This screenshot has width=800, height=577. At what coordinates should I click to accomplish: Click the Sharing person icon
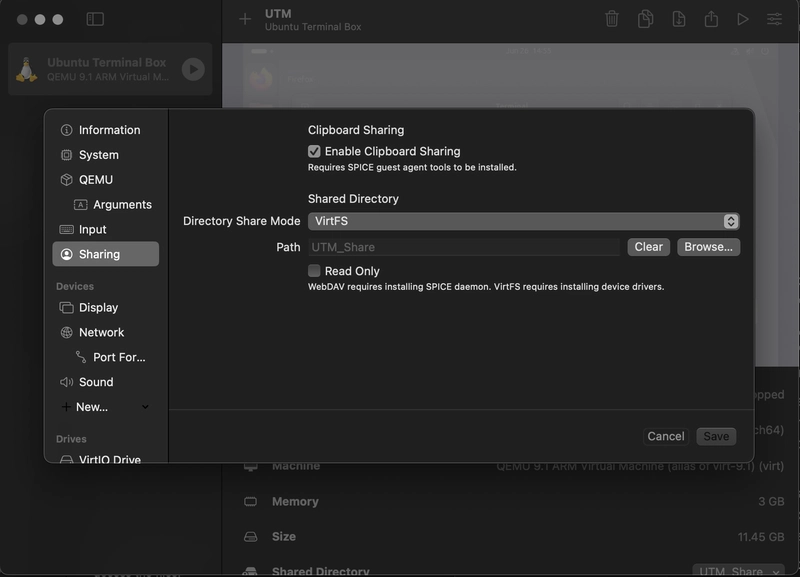tap(66, 254)
